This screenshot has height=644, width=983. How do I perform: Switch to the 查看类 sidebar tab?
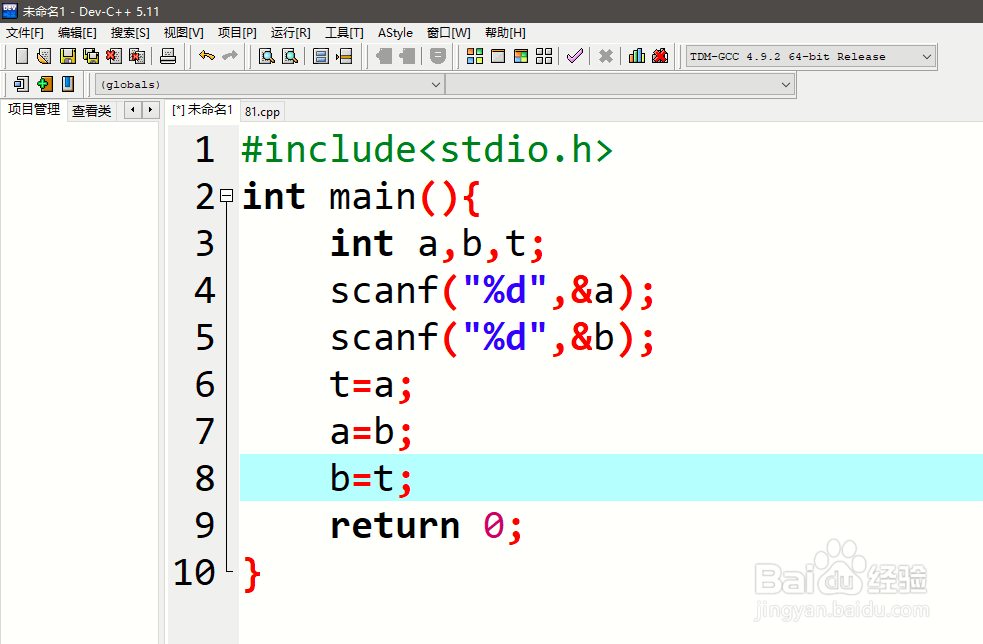click(92, 111)
